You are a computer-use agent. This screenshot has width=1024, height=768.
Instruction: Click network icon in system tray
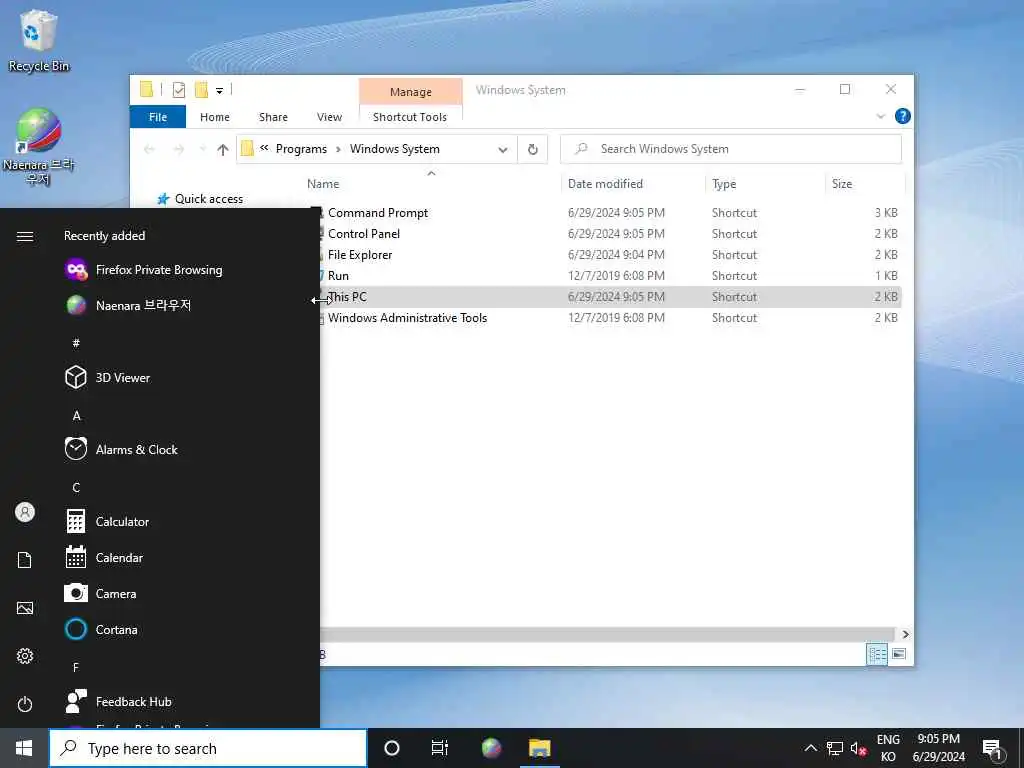click(834, 748)
